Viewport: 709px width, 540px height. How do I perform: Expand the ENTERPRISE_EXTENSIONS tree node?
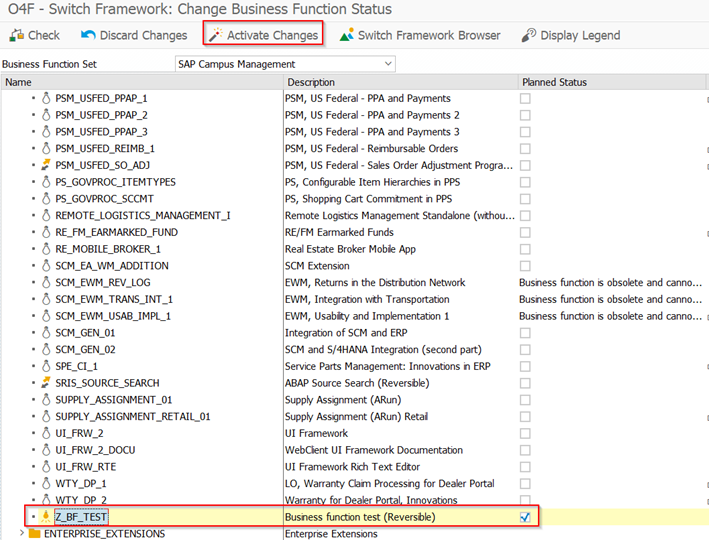point(22,534)
